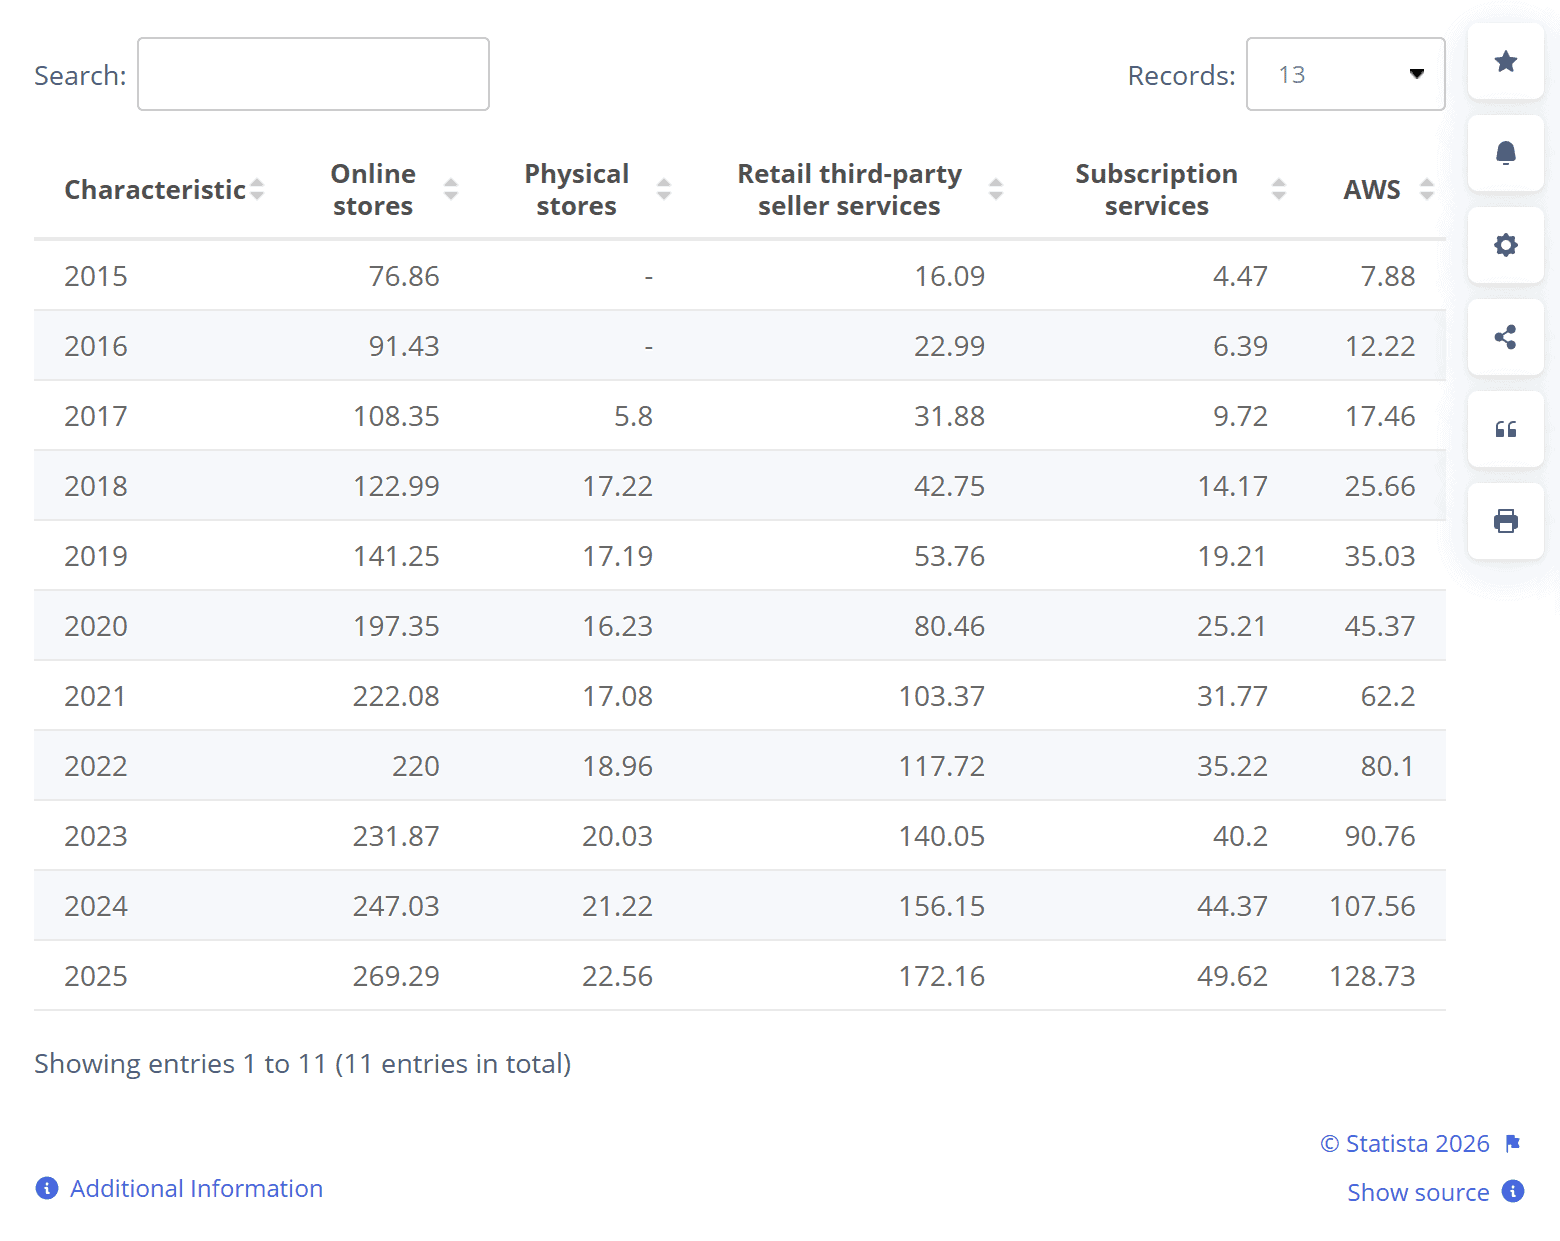Viewport: 1560px width, 1241px height.
Task: Click the flag icon beside Statista 2026
Action: [x=1513, y=1143]
